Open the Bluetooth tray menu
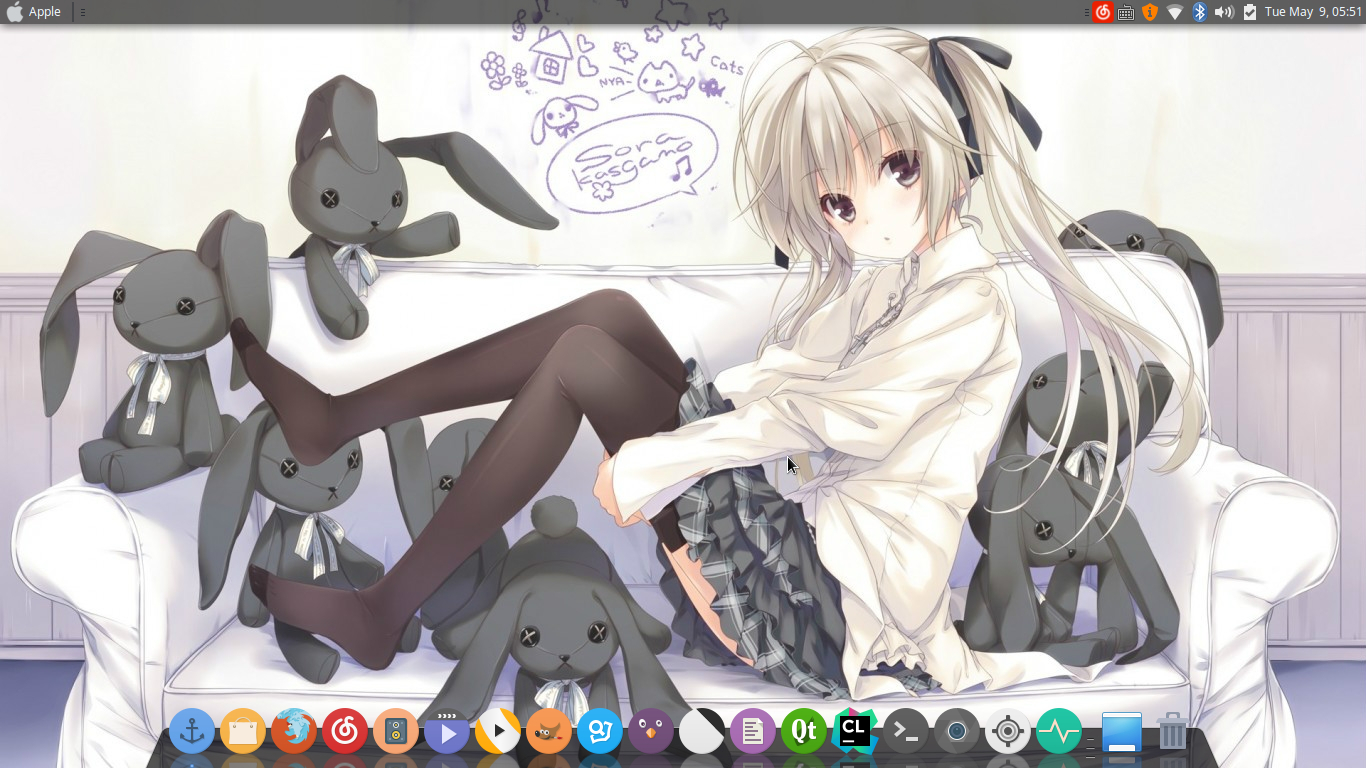 pos(1199,12)
